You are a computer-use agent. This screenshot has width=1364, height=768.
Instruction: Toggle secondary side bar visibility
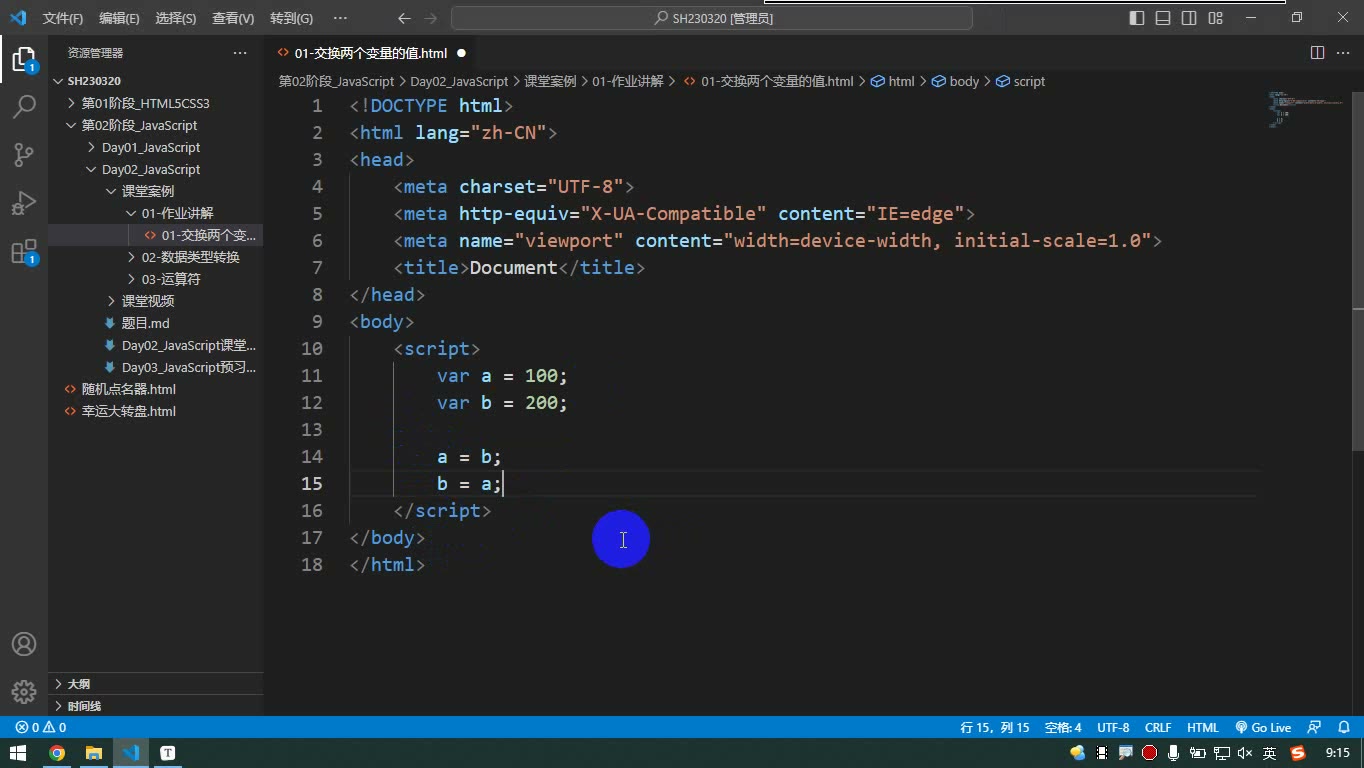pyautogui.click(x=1189, y=18)
